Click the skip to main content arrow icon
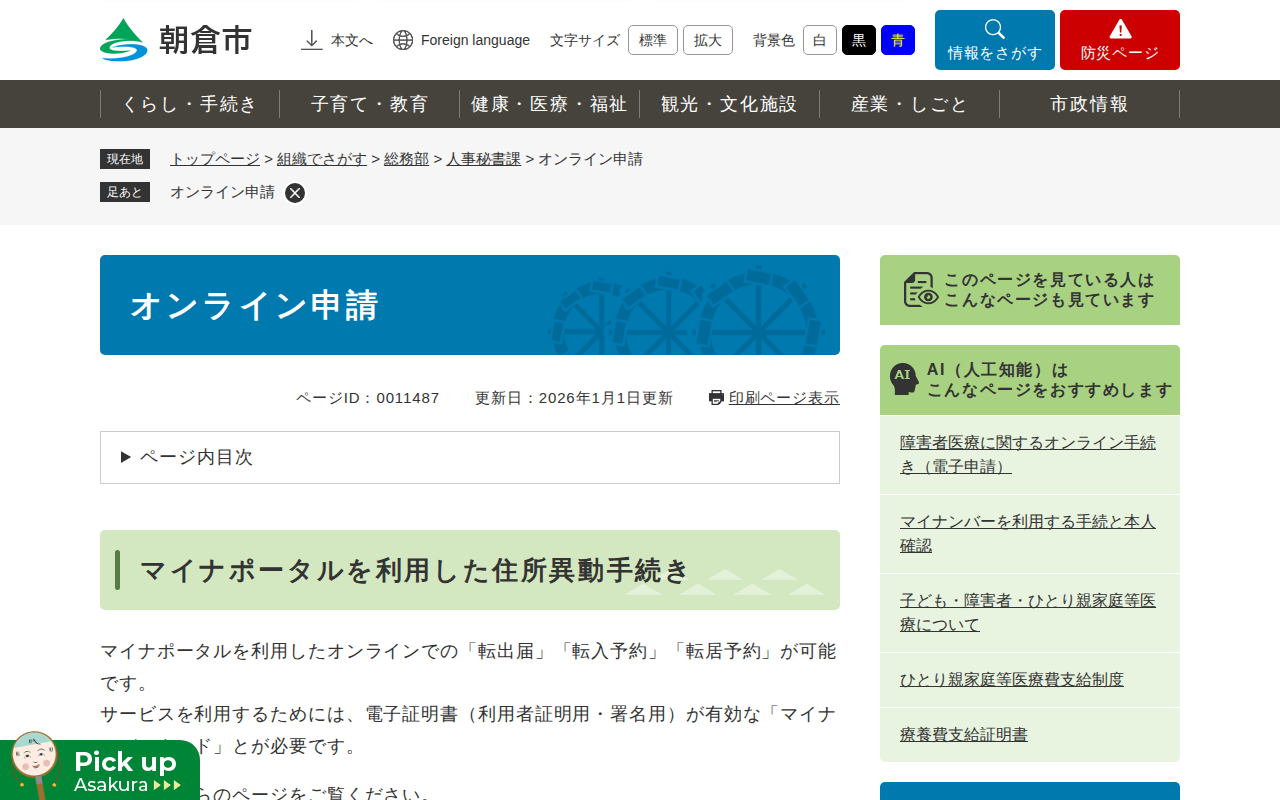The image size is (1280, 800). click(x=312, y=40)
